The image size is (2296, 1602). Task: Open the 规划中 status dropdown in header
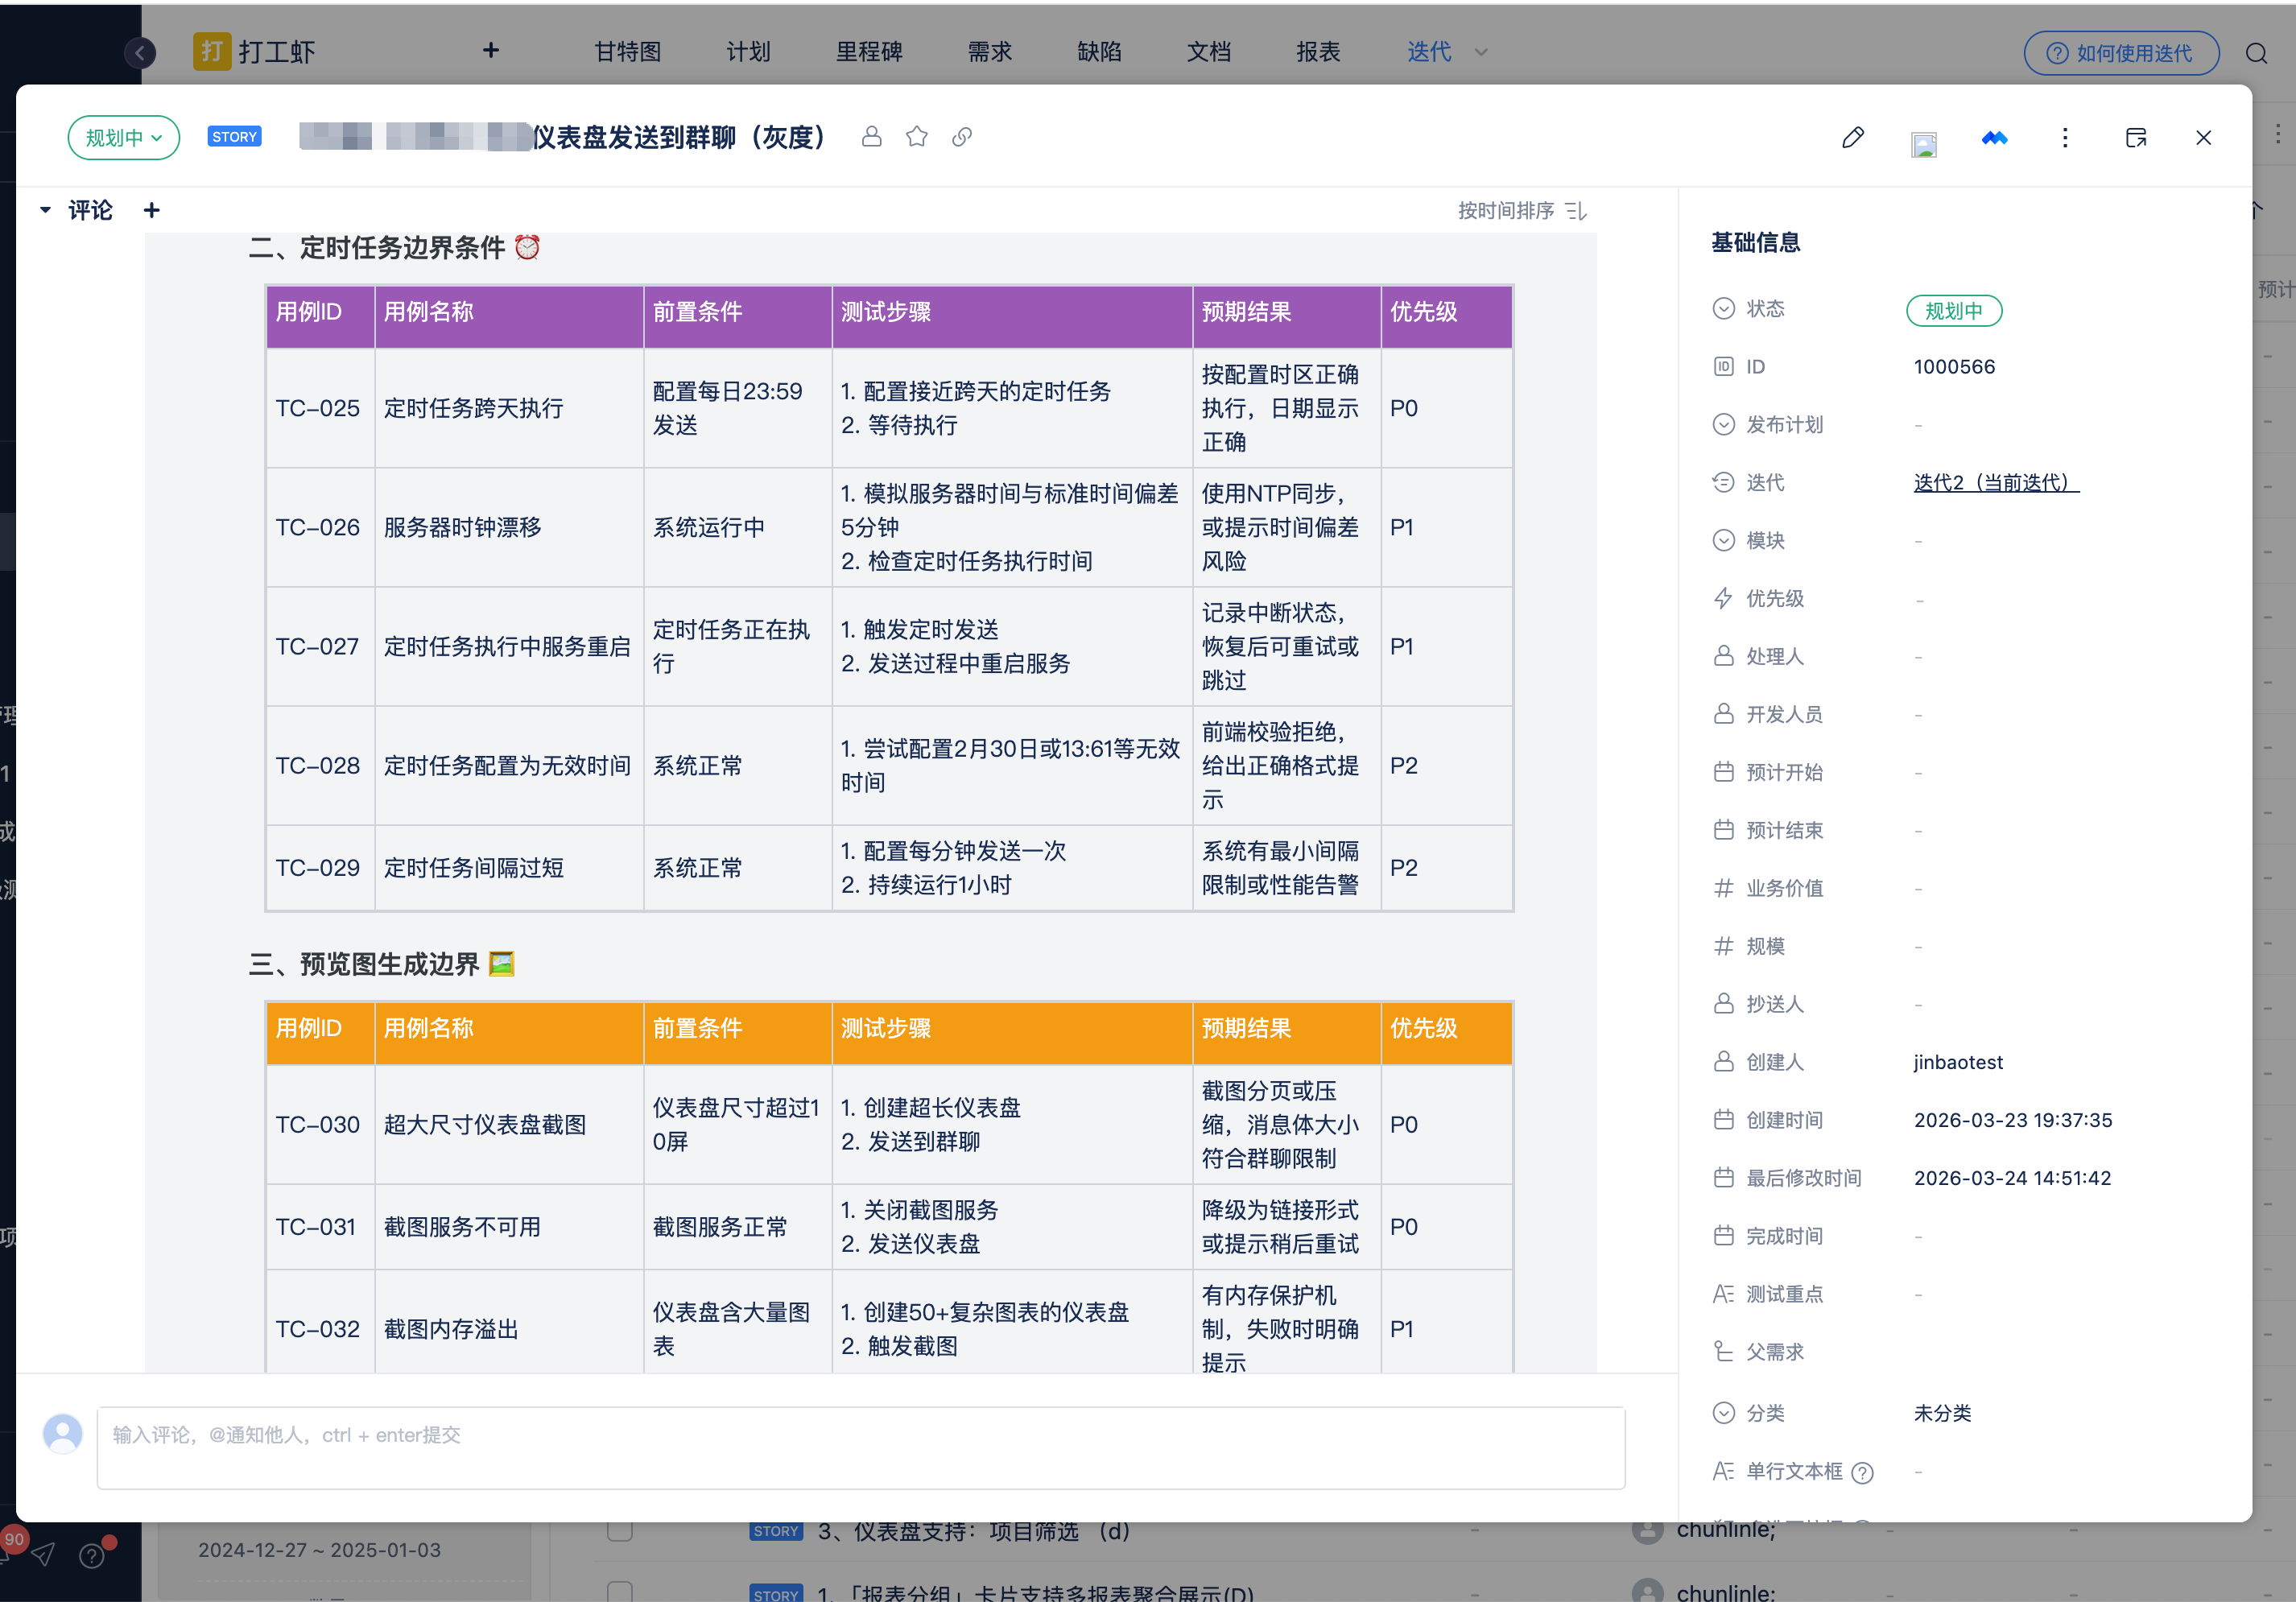(x=123, y=138)
